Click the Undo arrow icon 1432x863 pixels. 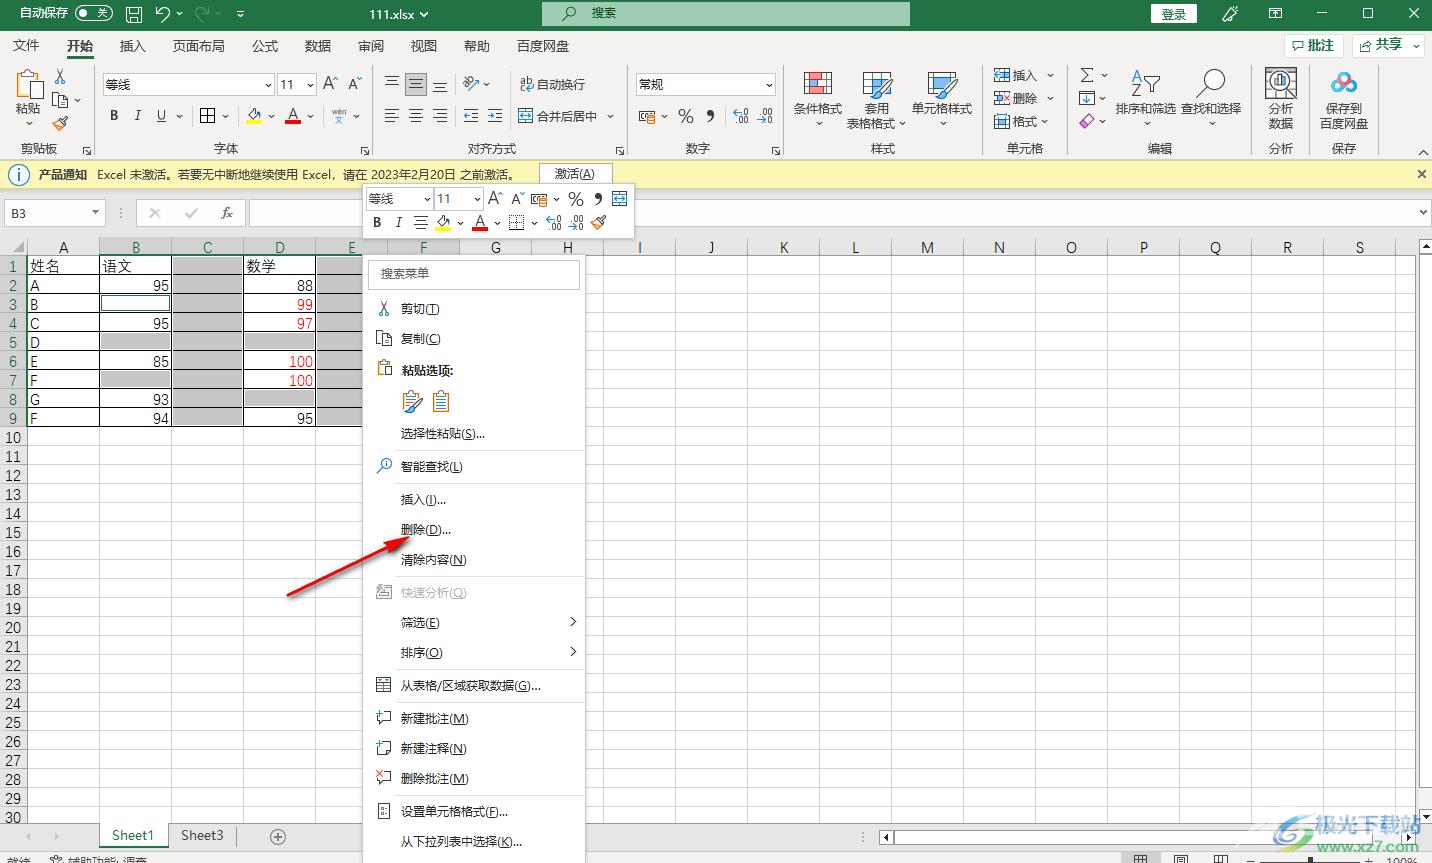tap(163, 14)
